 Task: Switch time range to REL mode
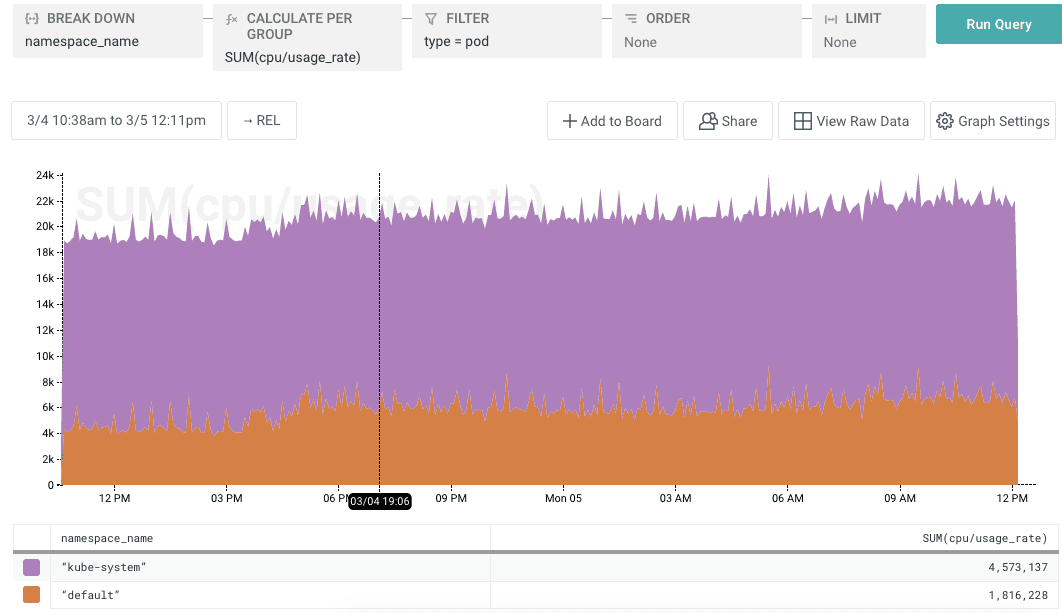coord(261,120)
